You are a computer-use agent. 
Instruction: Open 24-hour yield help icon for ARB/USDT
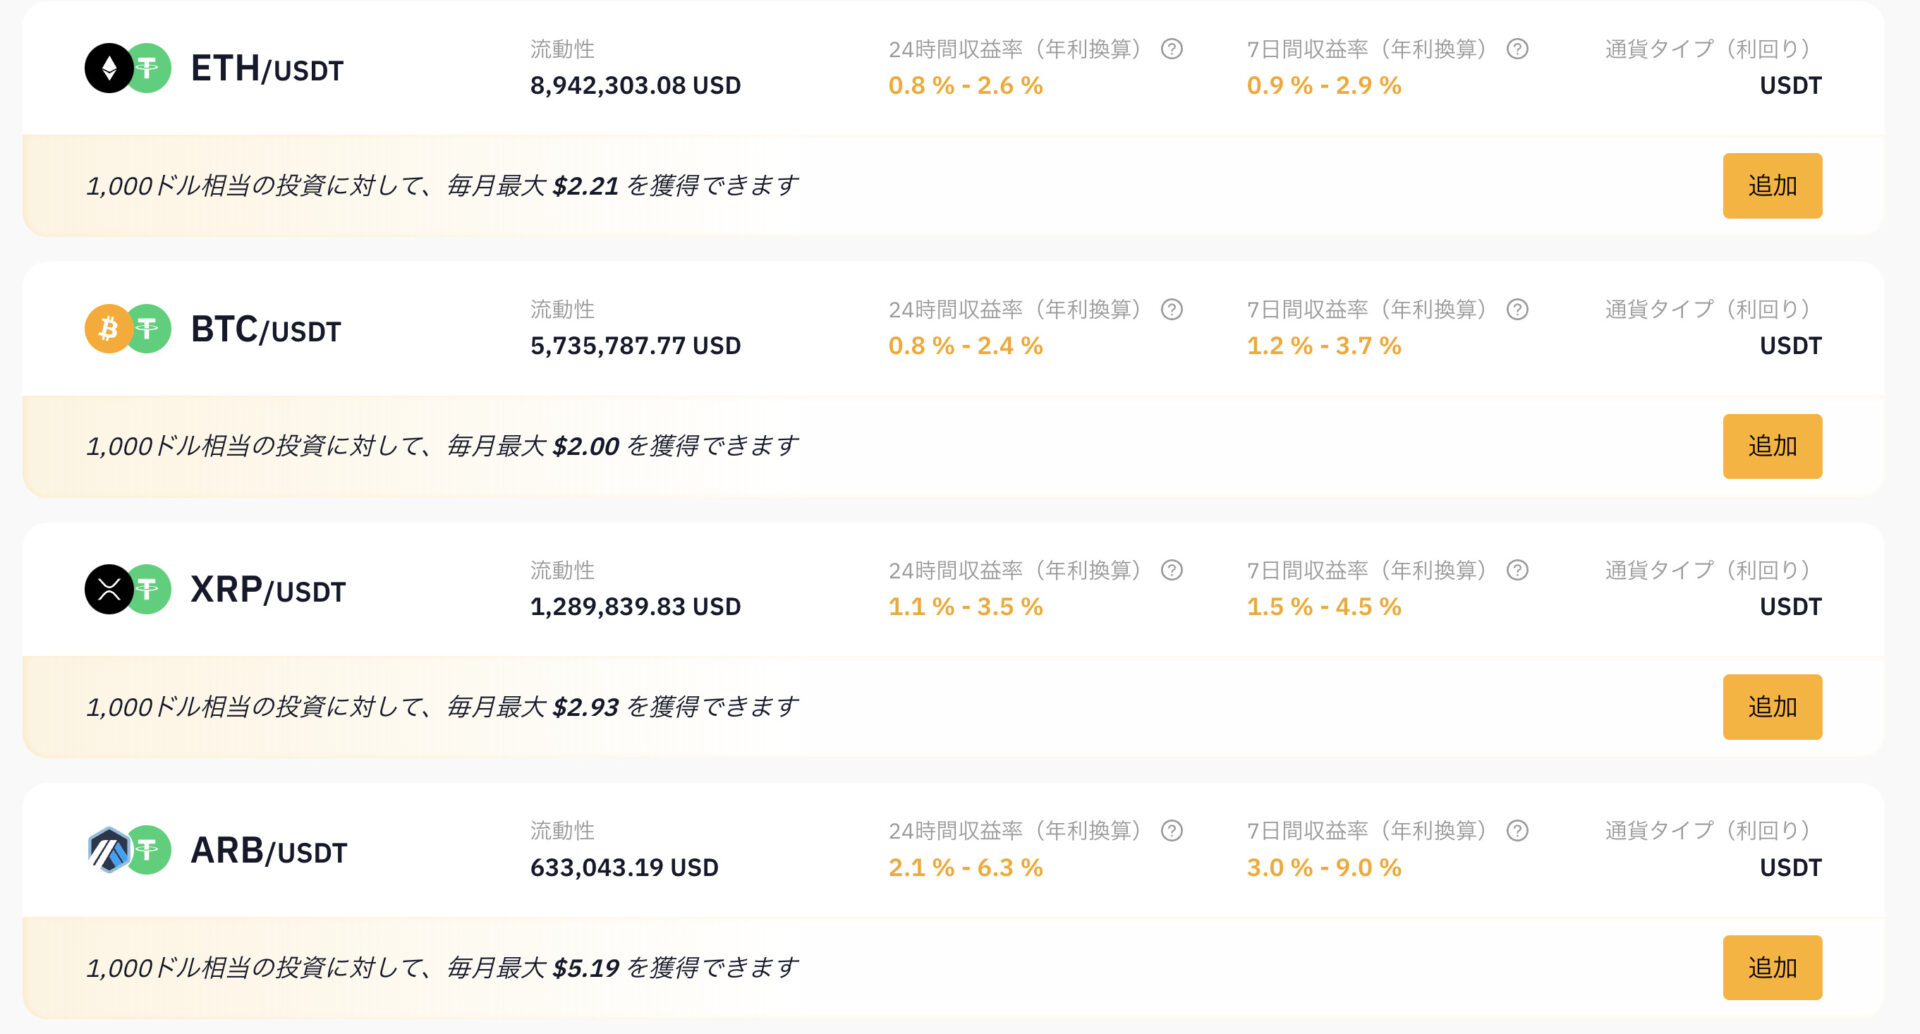1172,831
